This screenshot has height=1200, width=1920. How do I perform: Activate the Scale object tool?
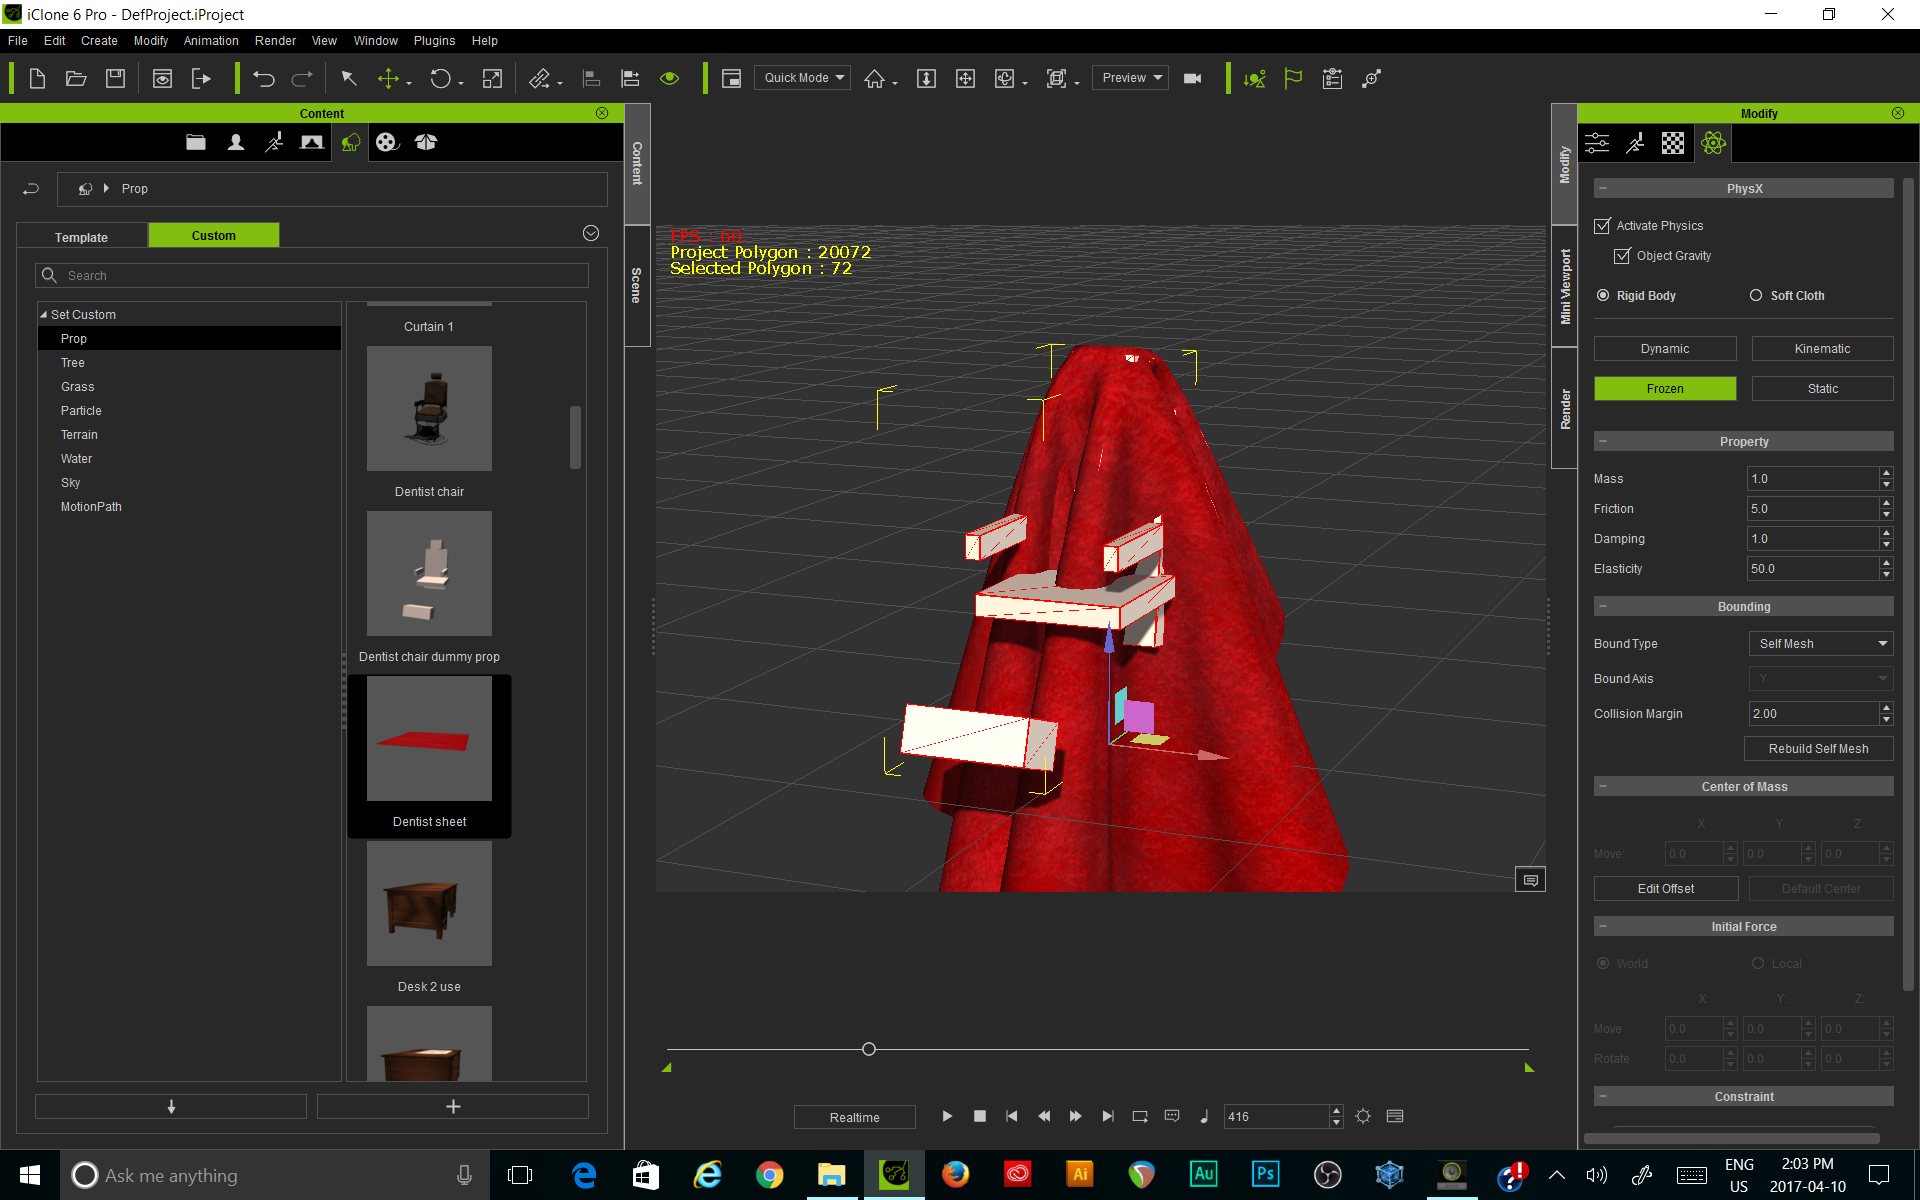pos(492,78)
